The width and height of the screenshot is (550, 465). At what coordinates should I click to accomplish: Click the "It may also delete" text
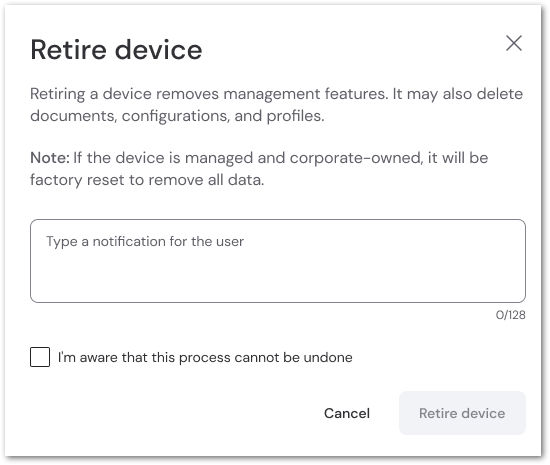tap(458, 94)
